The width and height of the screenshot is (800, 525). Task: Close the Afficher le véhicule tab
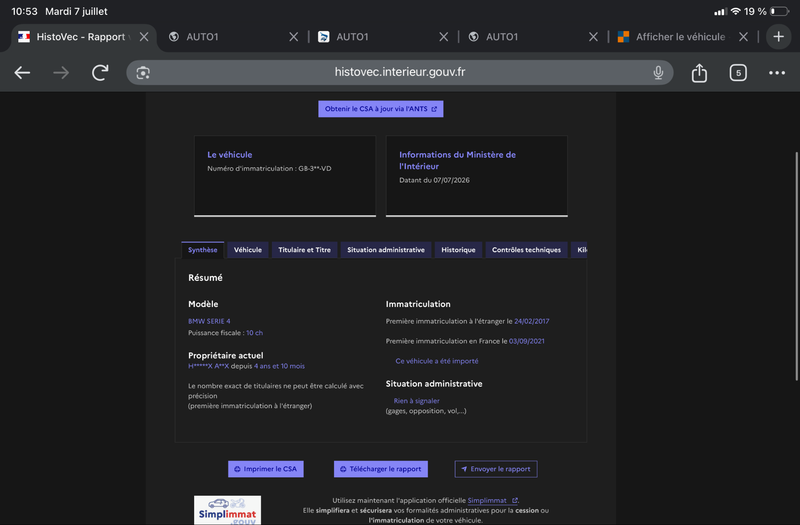pos(743,37)
